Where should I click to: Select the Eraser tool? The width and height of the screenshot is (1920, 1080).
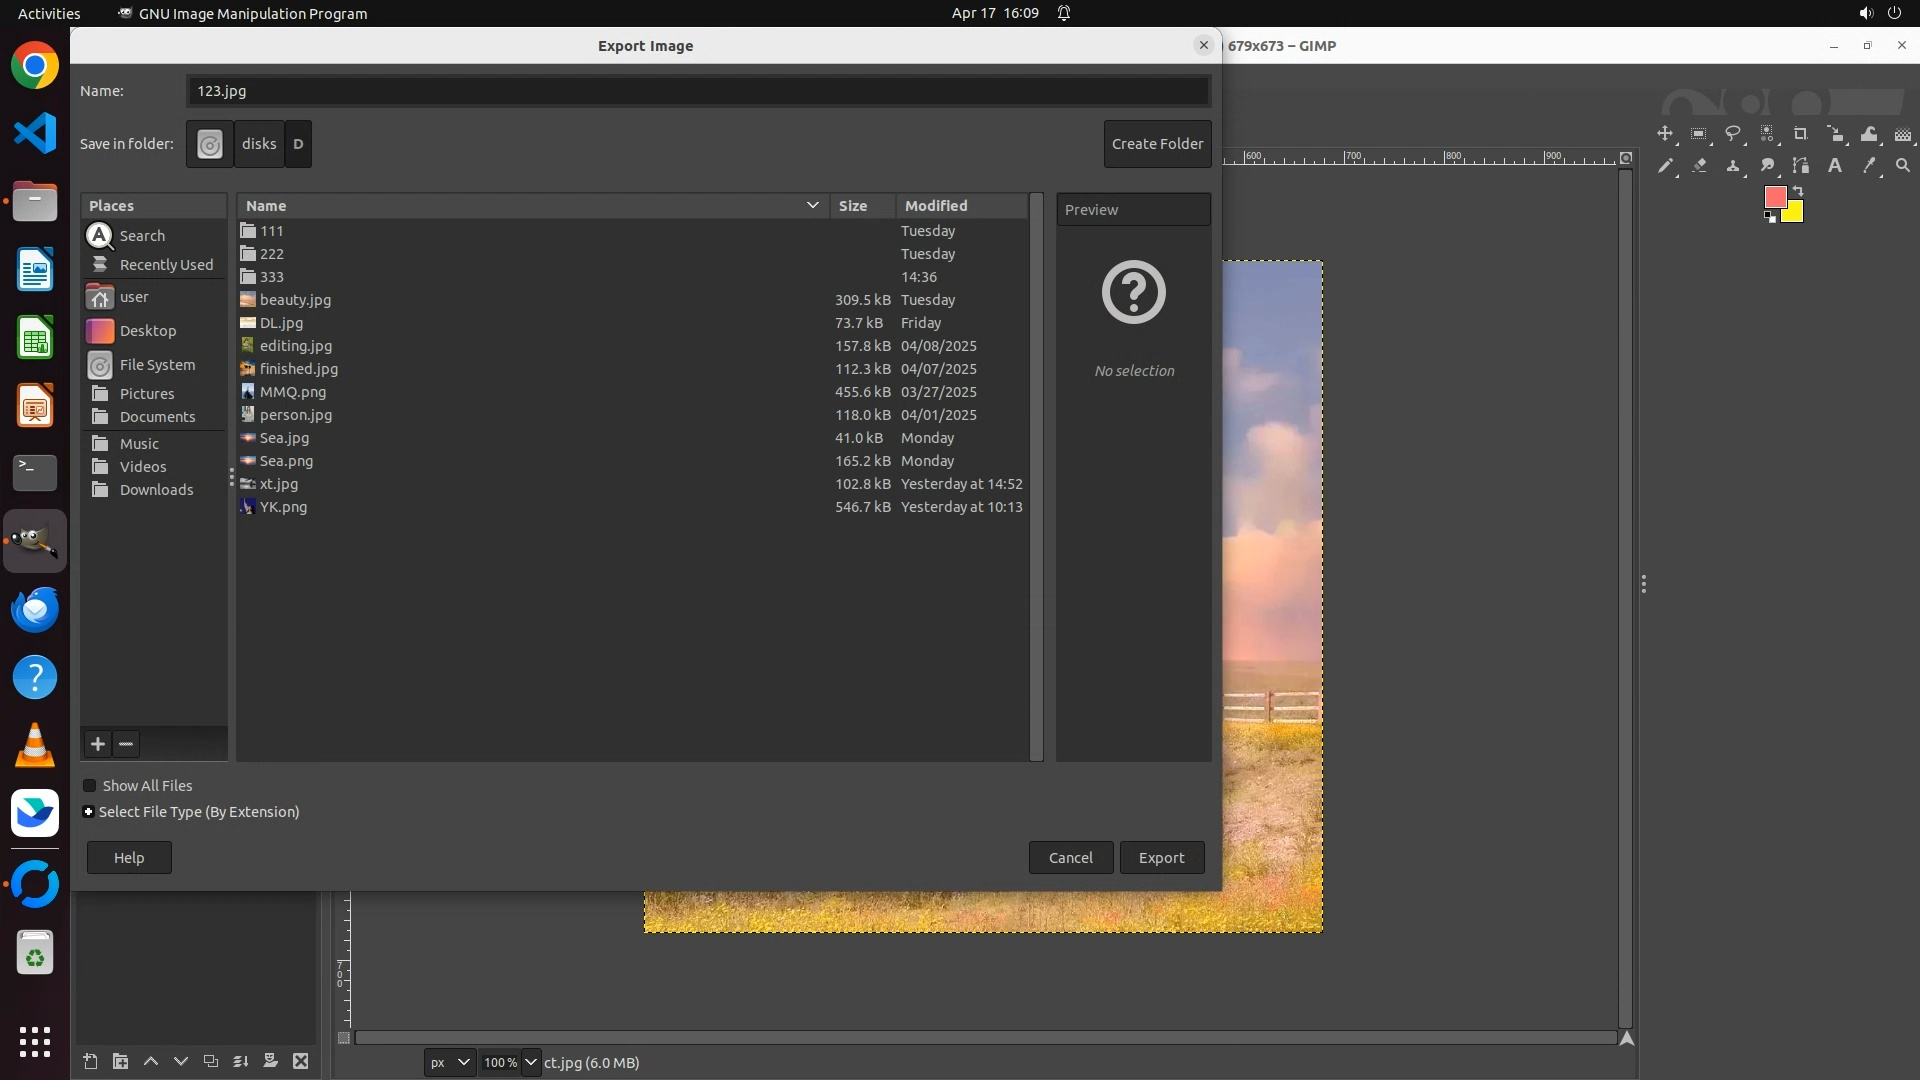click(1699, 166)
